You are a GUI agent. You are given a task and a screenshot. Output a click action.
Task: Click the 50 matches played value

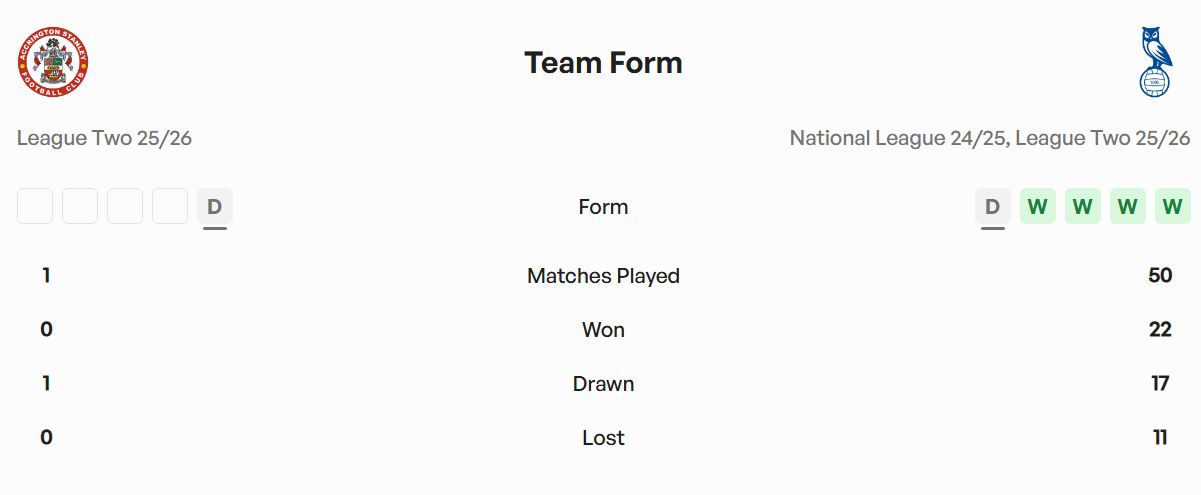pos(1160,276)
